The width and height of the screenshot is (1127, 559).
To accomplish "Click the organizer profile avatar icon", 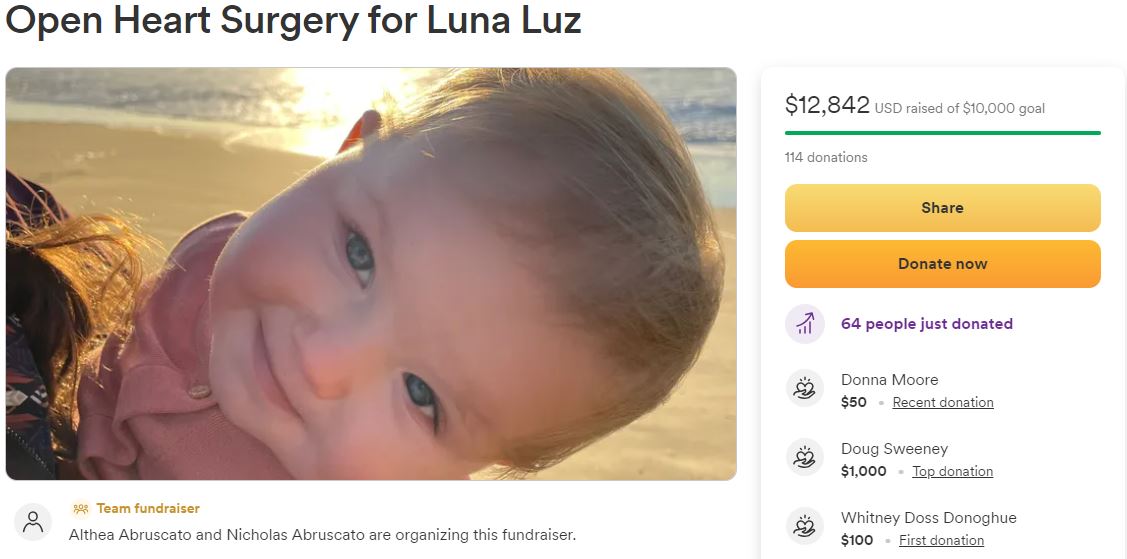I will pos(33,522).
